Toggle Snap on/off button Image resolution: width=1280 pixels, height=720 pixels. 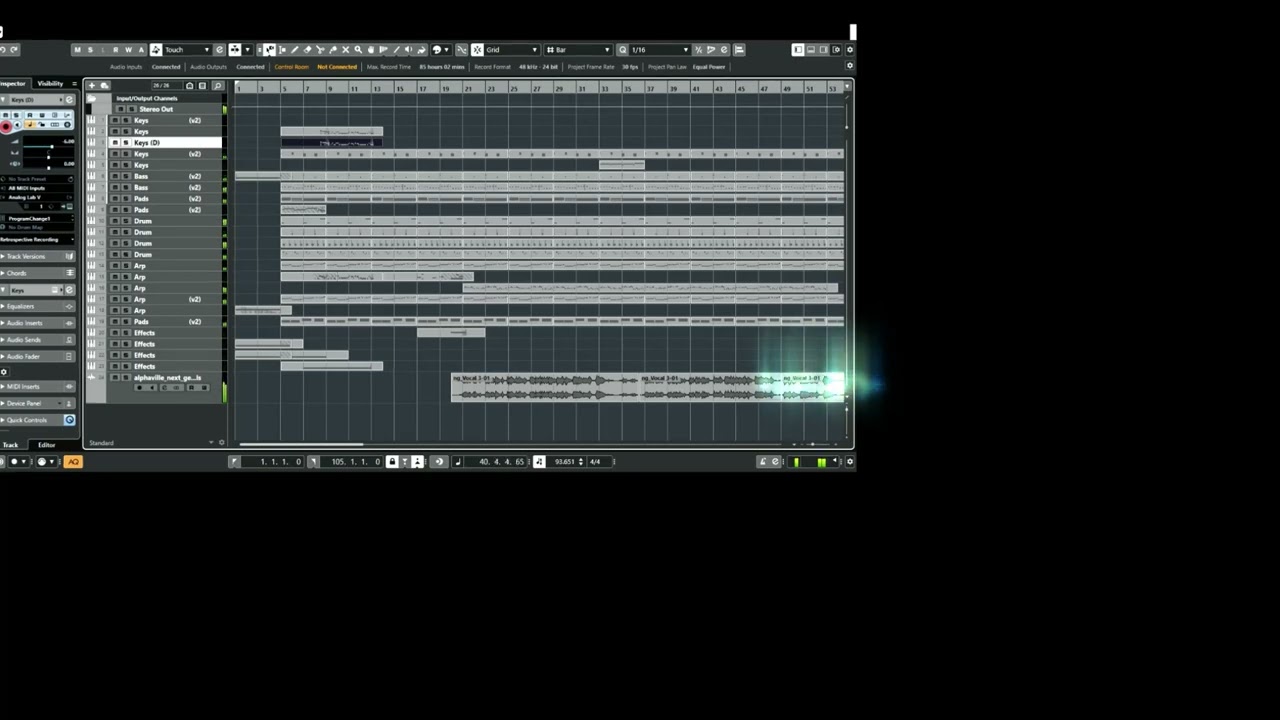477,49
